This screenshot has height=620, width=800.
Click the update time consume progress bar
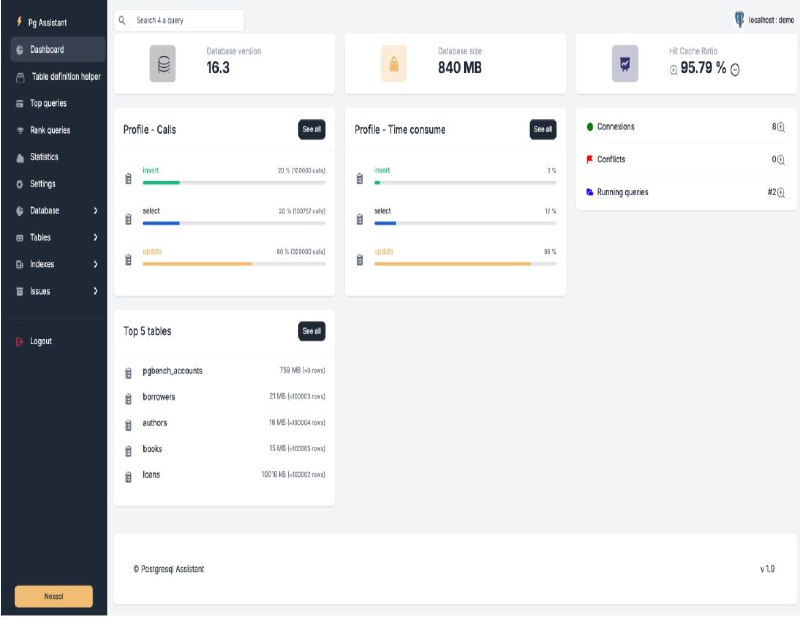(x=465, y=264)
